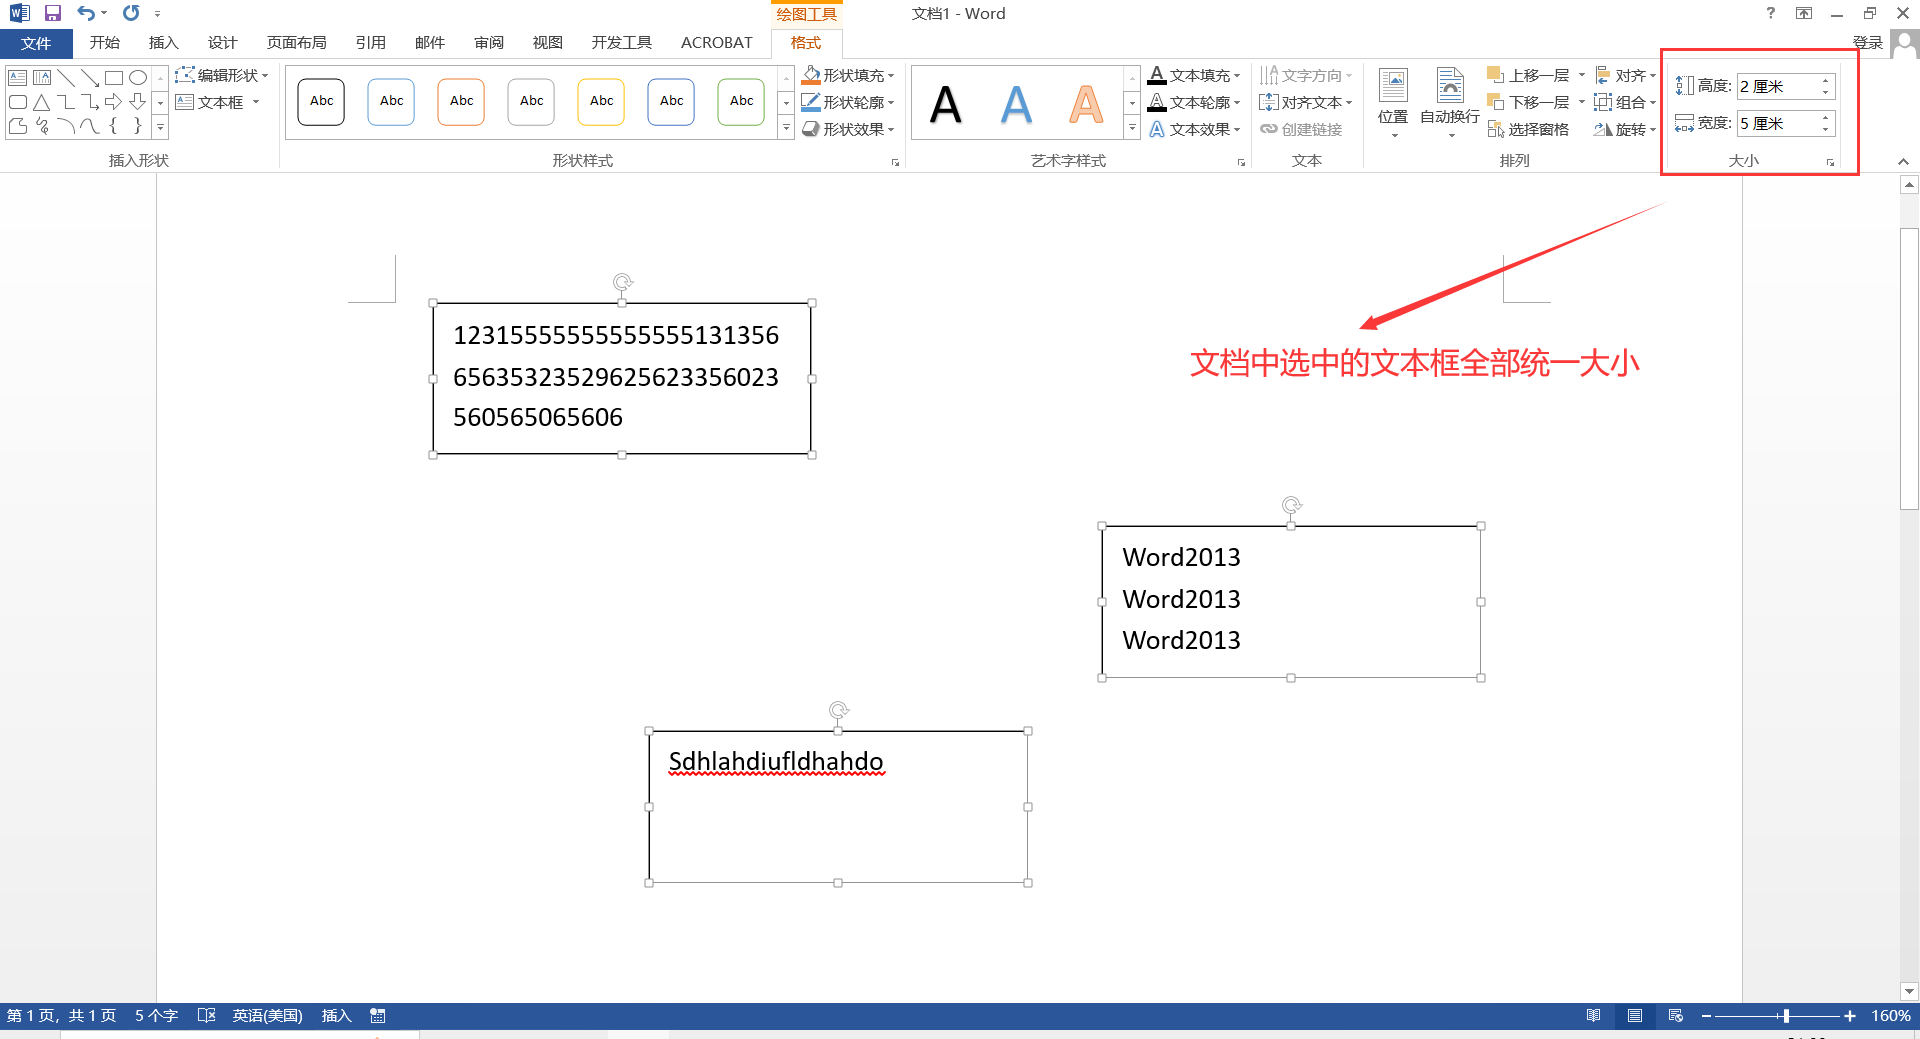The width and height of the screenshot is (1920, 1039).
Task: Open Word Help question mark
Action: click(x=1771, y=13)
